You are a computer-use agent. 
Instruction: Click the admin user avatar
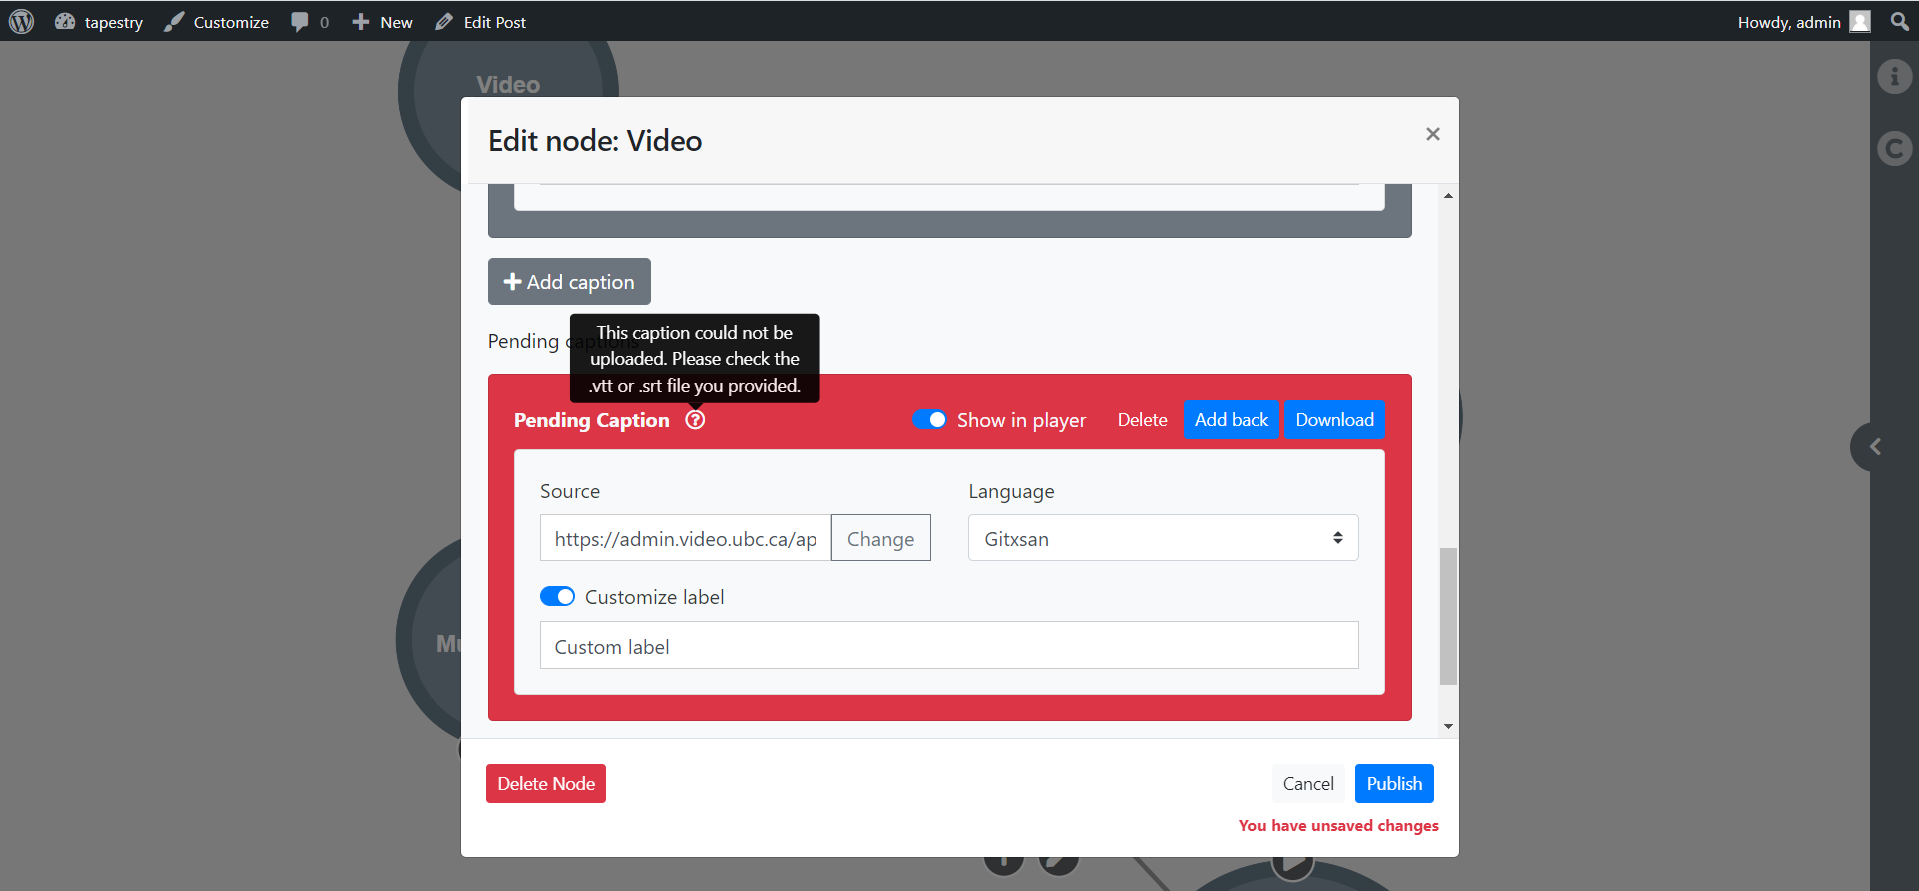click(1860, 22)
